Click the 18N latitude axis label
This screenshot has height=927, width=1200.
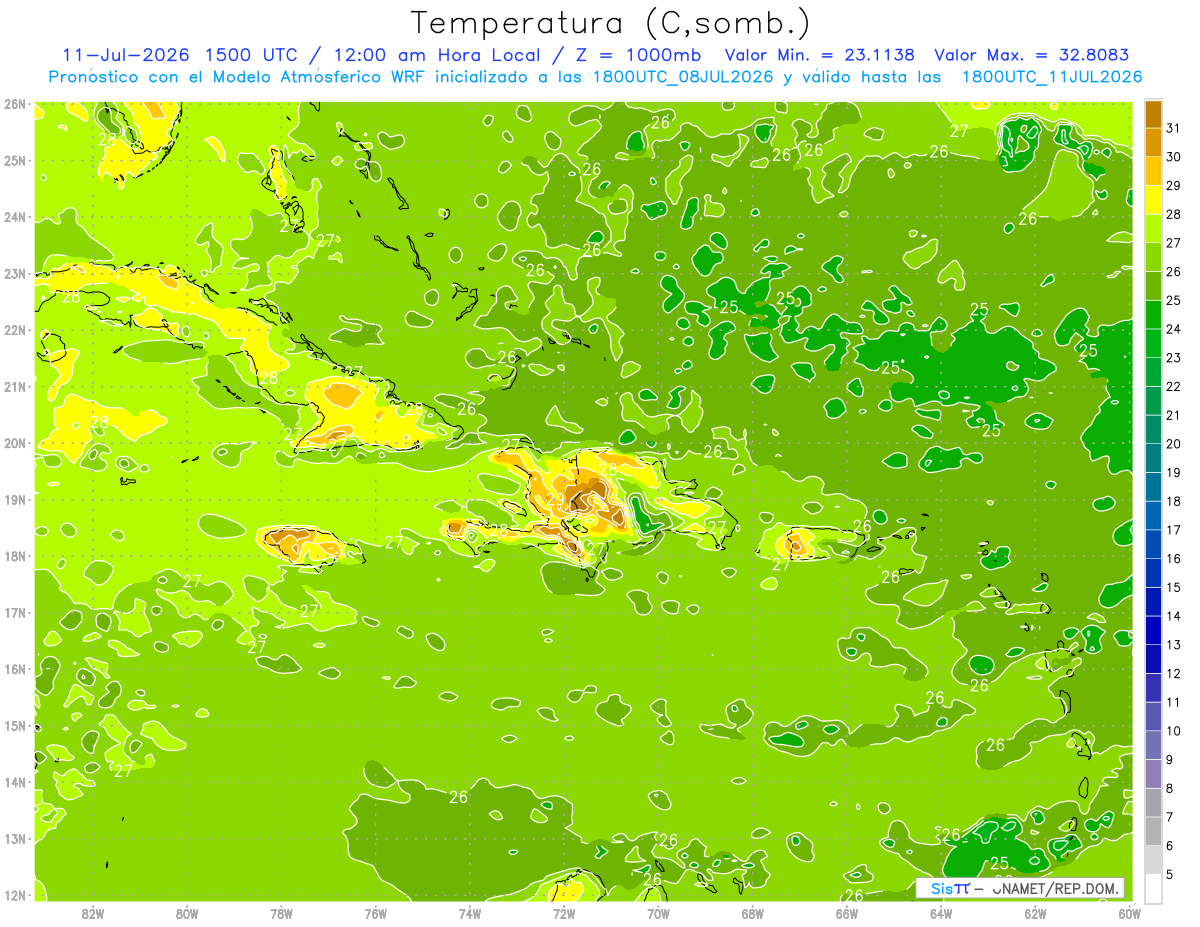[x=15, y=556]
